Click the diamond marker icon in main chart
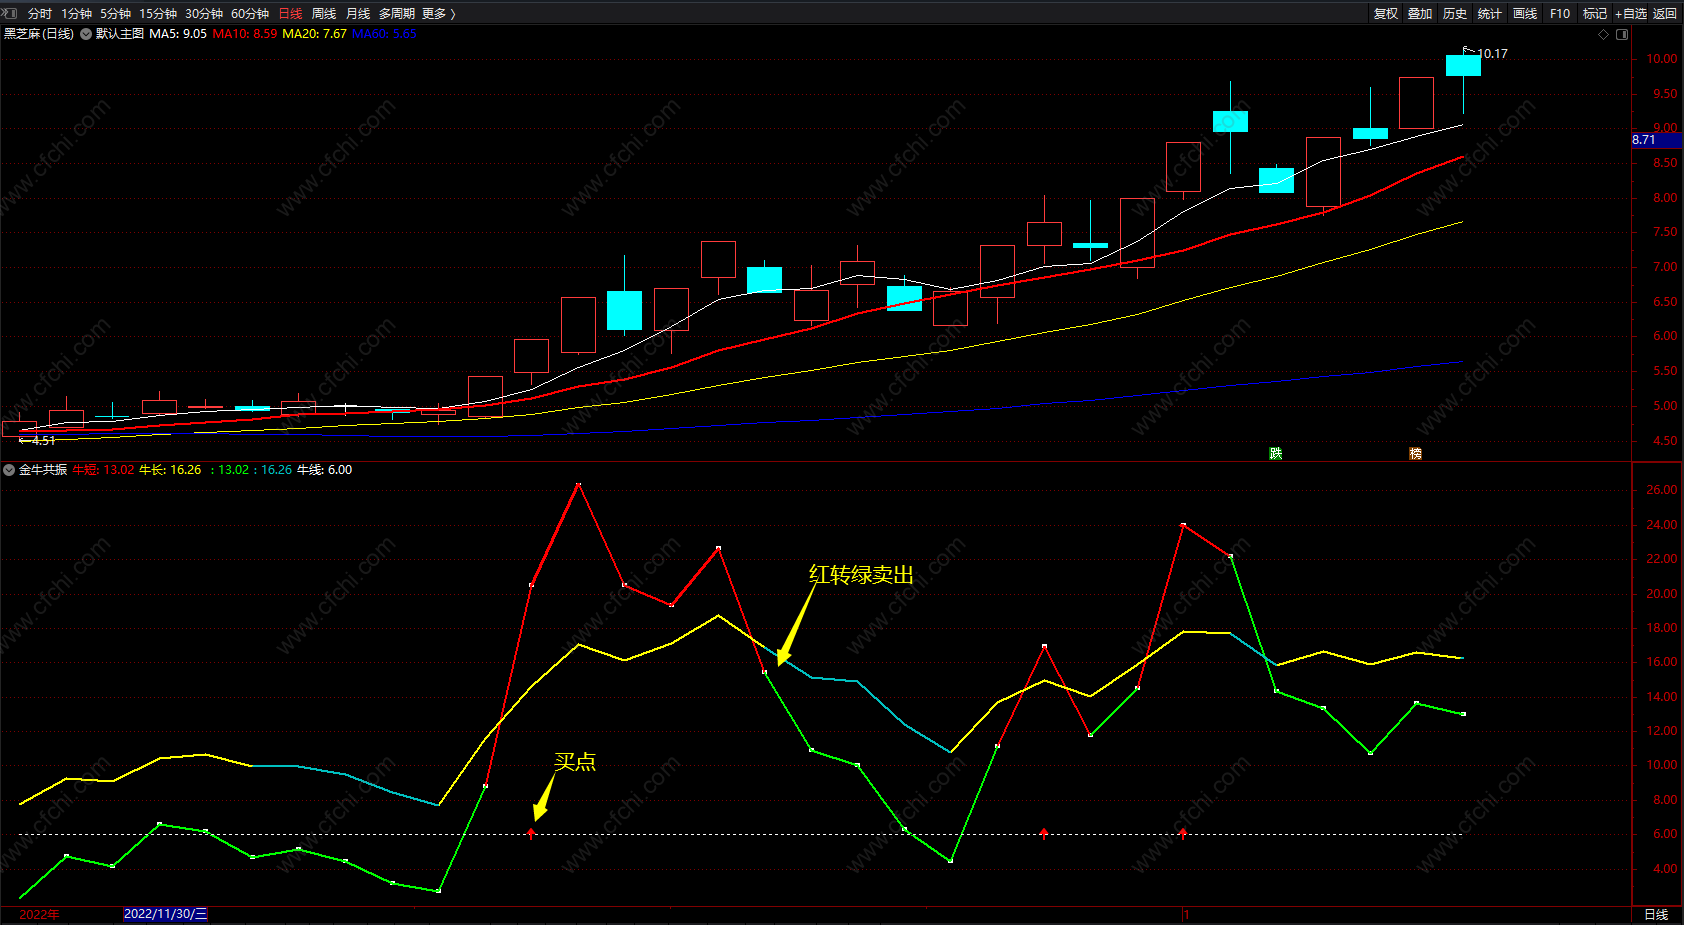The height and width of the screenshot is (925, 1684). tap(1604, 34)
